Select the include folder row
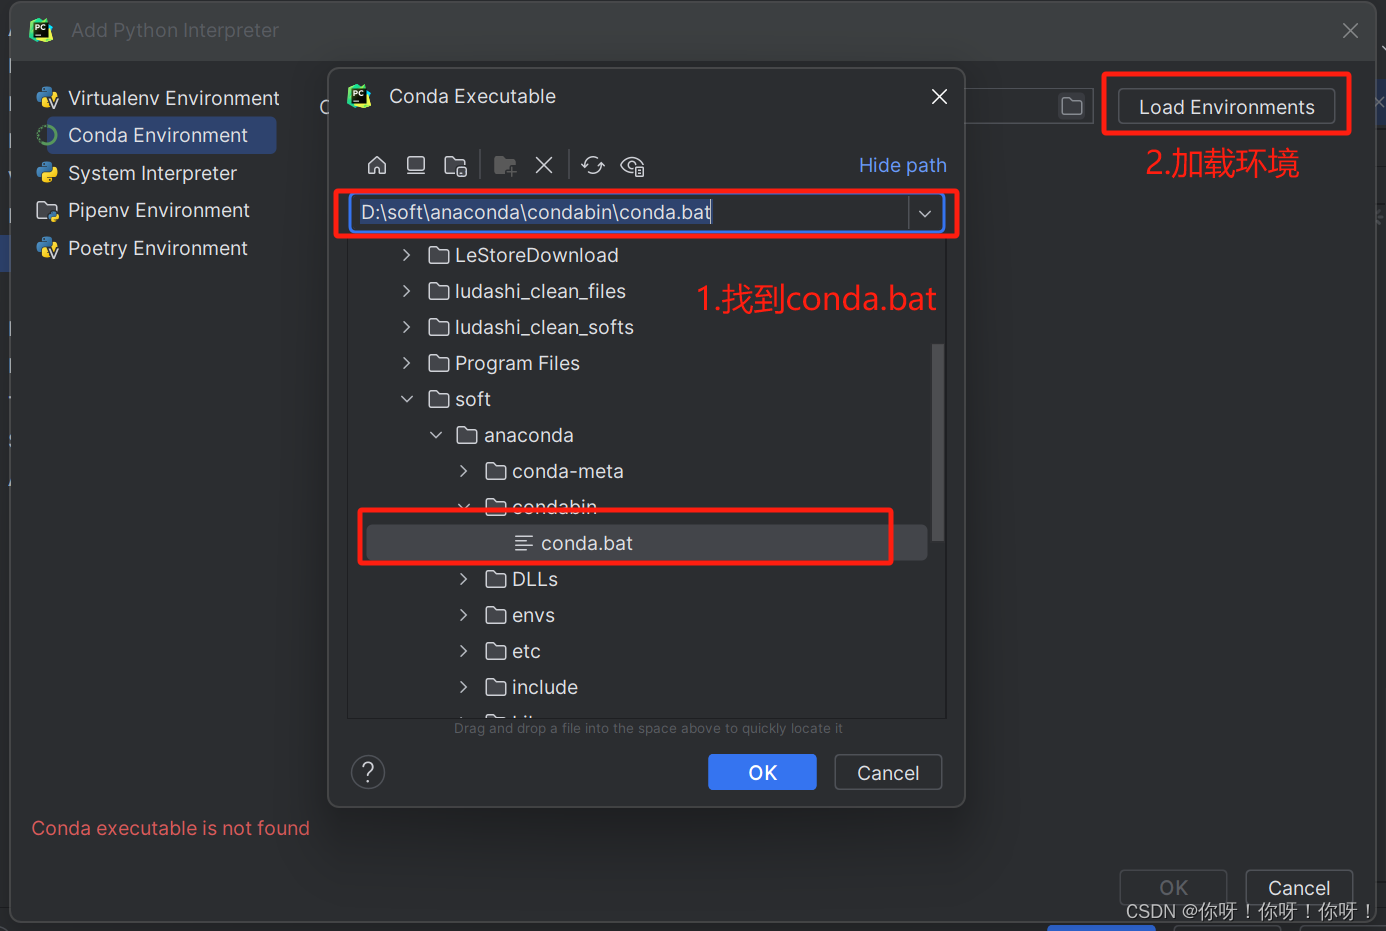 pos(647,687)
